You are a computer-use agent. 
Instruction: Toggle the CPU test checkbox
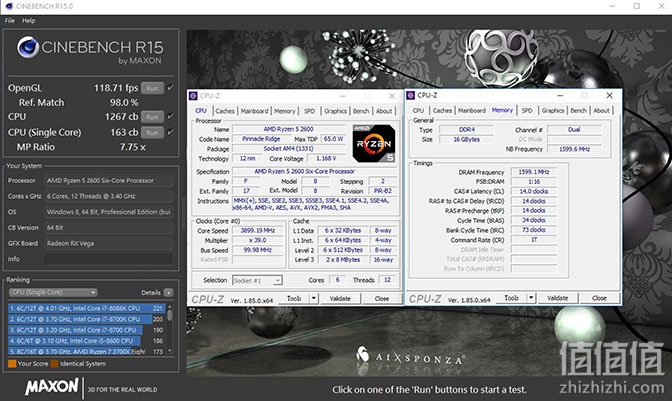click(171, 116)
